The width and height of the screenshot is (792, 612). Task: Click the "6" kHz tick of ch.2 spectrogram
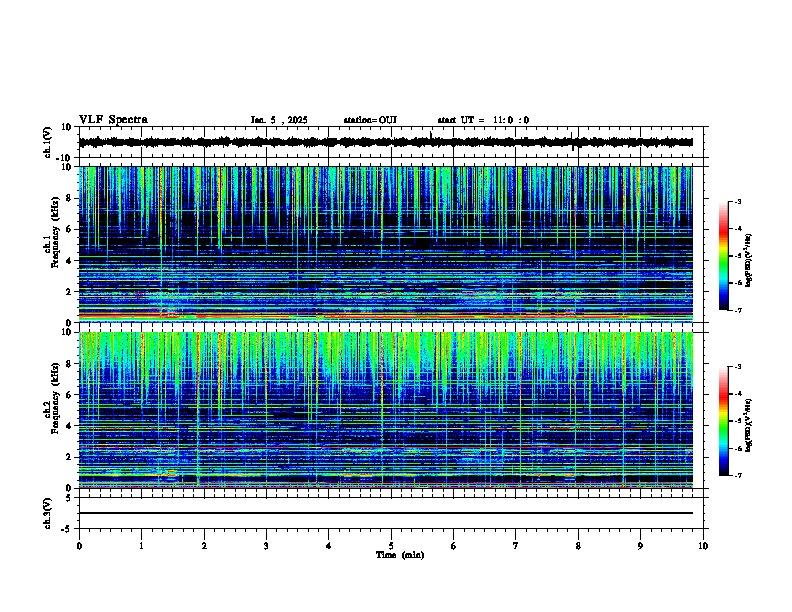coord(70,395)
